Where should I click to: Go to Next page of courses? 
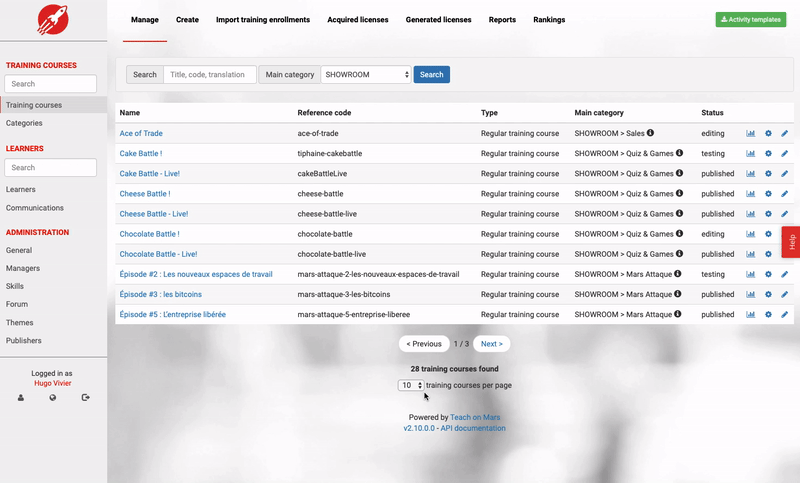pyautogui.click(x=491, y=344)
